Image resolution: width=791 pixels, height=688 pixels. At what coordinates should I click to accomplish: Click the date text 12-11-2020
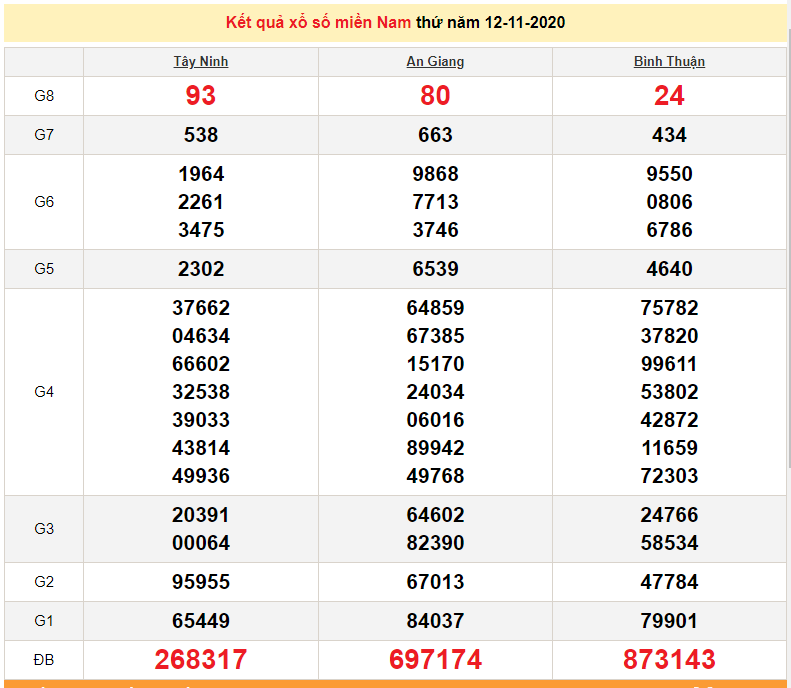(x=525, y=23)
